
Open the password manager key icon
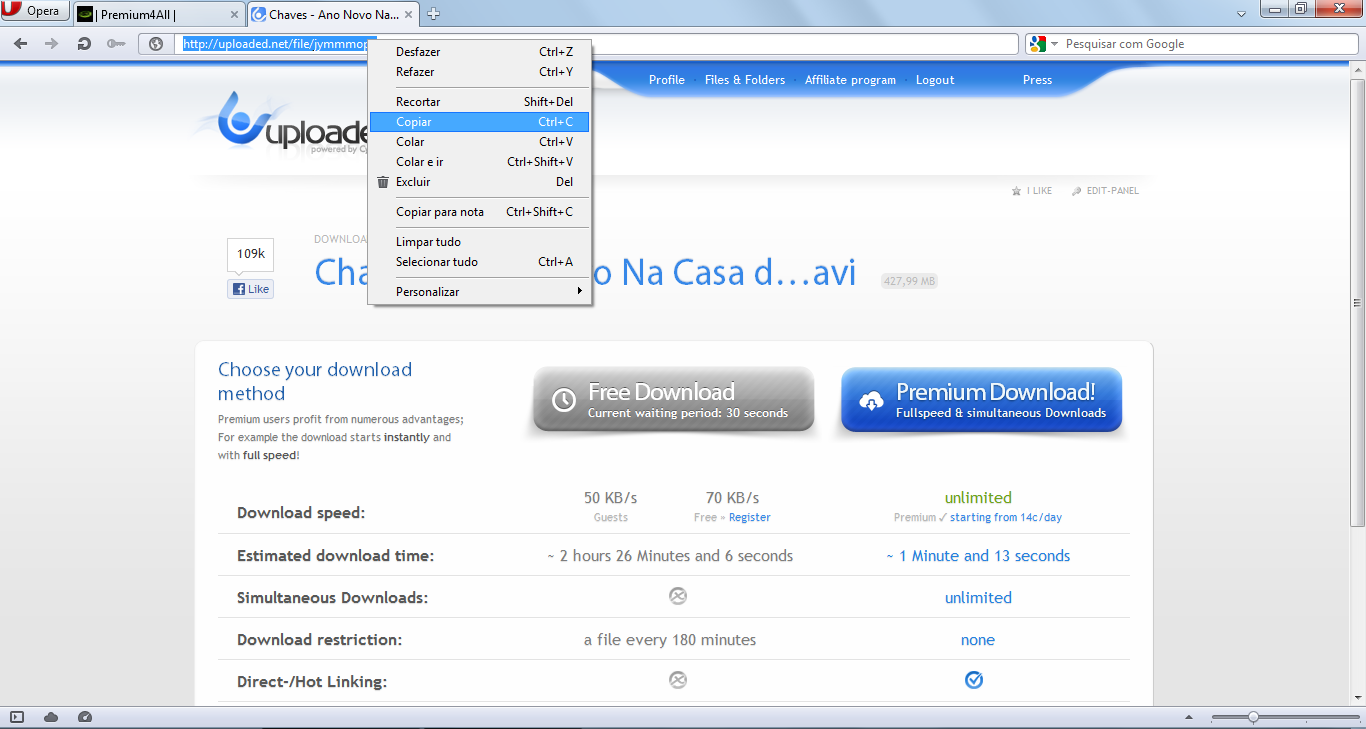coord(116,44)
